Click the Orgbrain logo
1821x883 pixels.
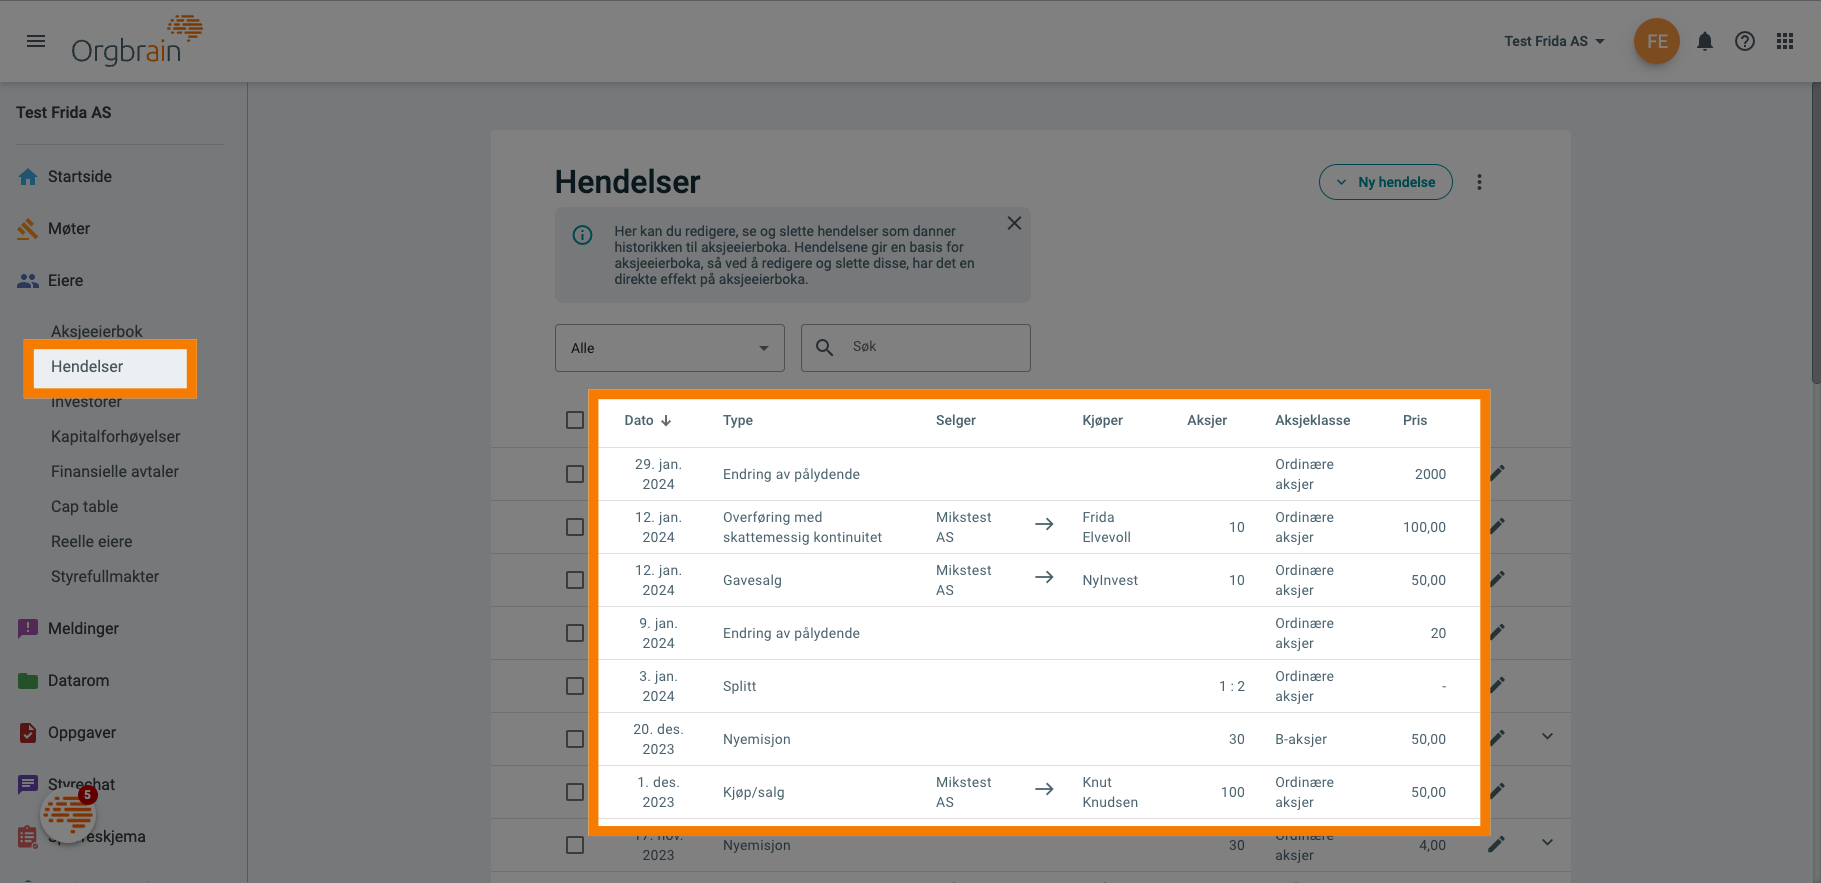point(137,41)
